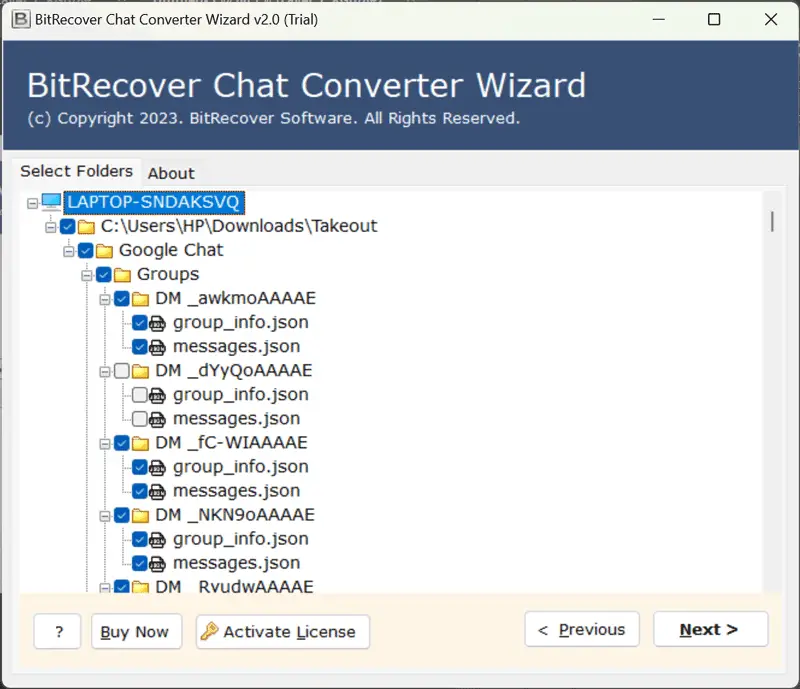
Task: Open the About tab
Action: (x=171, y=174)
